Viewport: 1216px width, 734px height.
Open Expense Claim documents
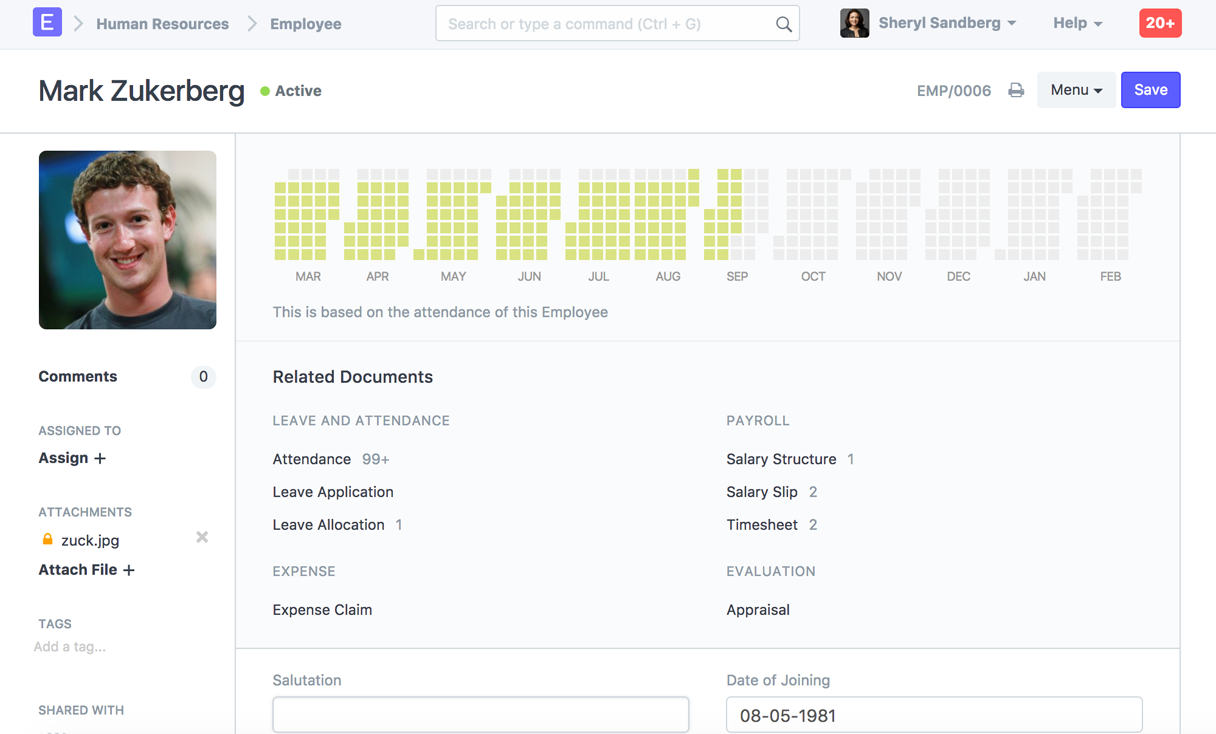322,610
